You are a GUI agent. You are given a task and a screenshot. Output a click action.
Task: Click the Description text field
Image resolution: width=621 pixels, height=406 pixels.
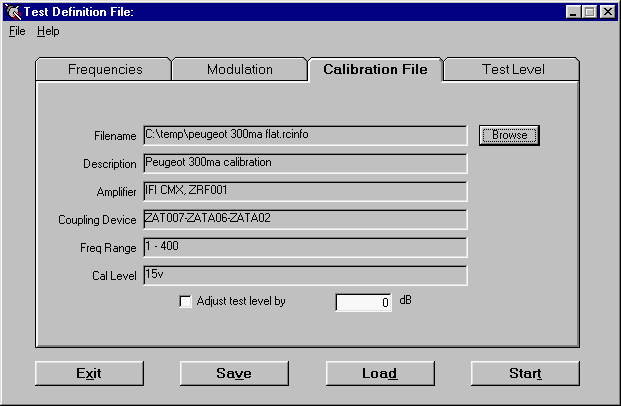coord(305,163)
